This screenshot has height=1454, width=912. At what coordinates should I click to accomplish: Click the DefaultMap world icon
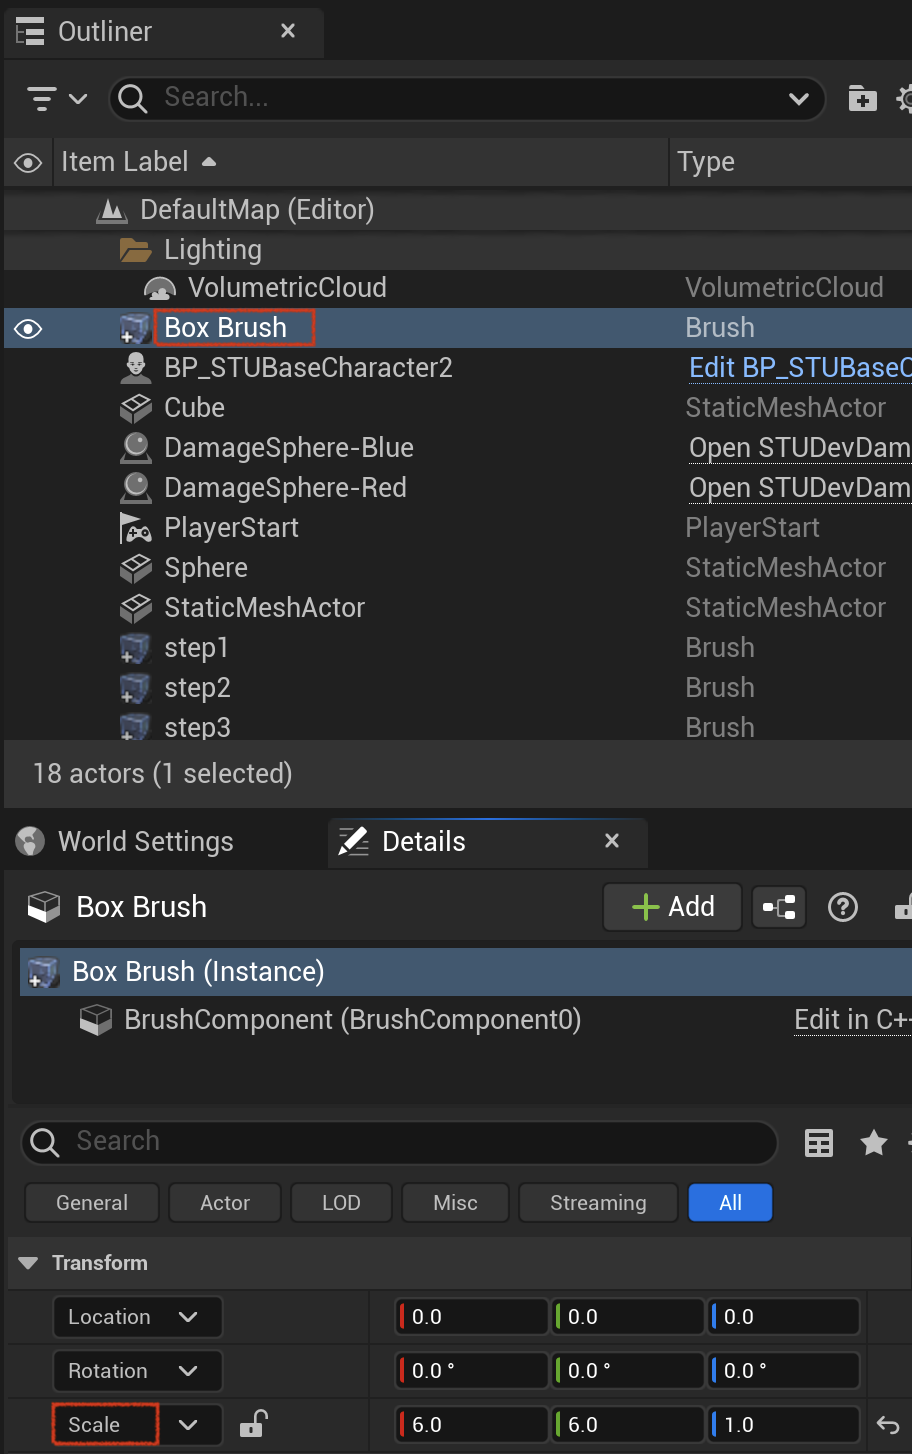point(112,211)
